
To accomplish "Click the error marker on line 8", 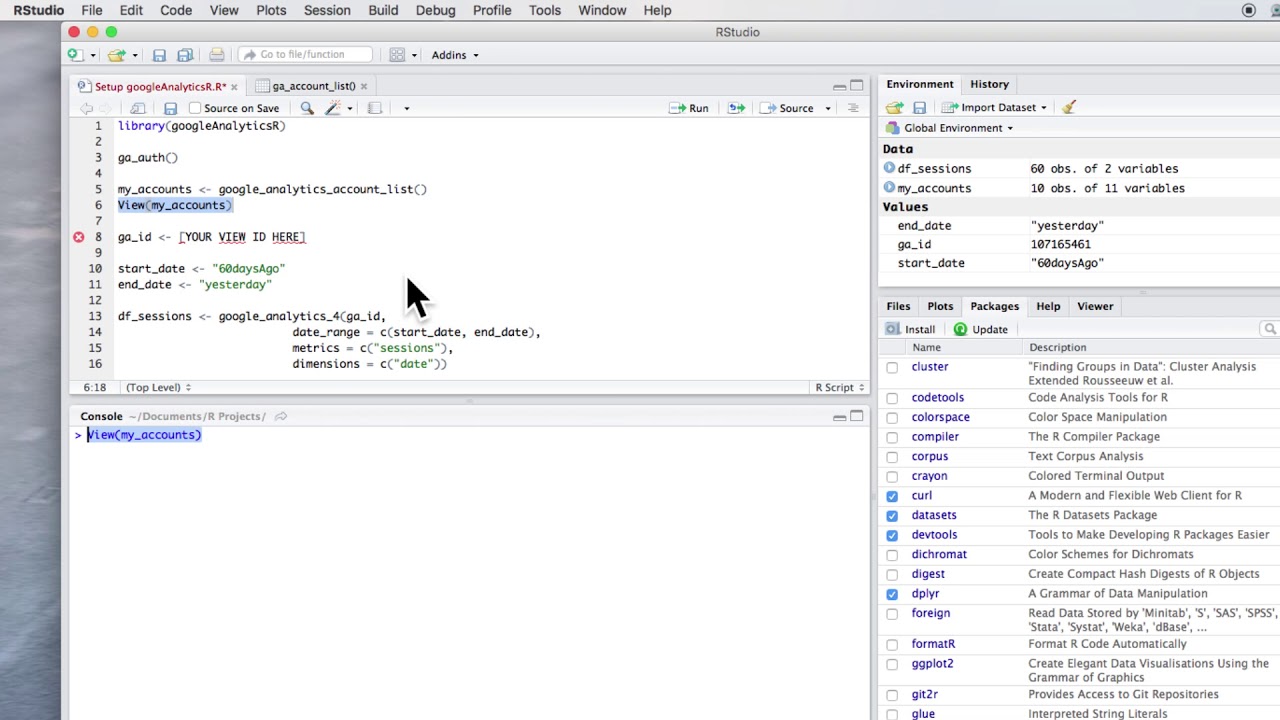I will [x=78, y=237].
